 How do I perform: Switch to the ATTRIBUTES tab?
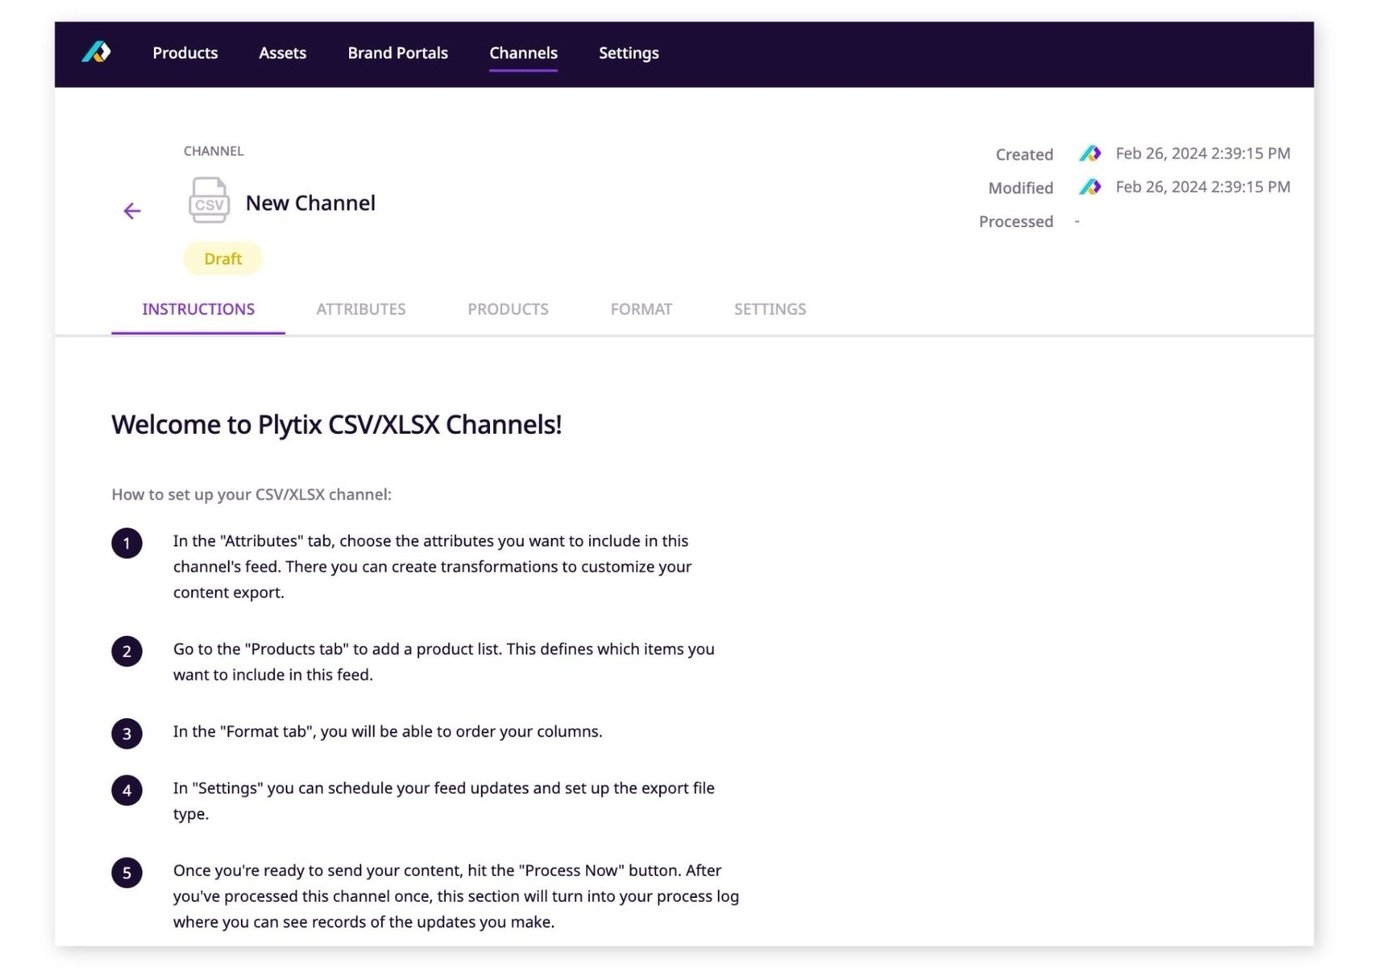[361, 309]
